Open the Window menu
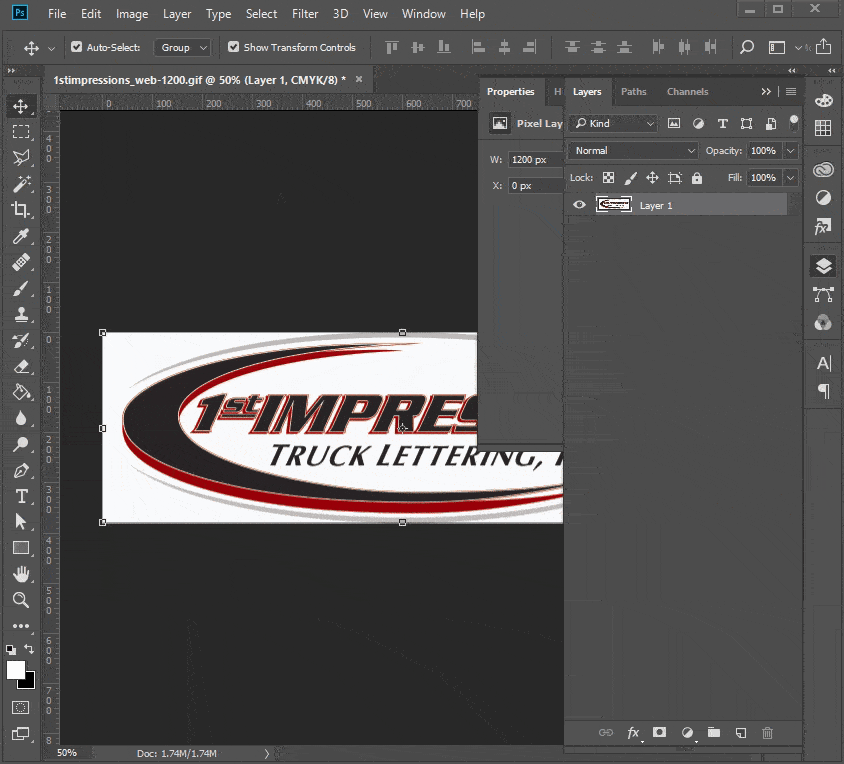Image resolution: width=844 pixels, height=764 pixels. click(x=424, y=14)
